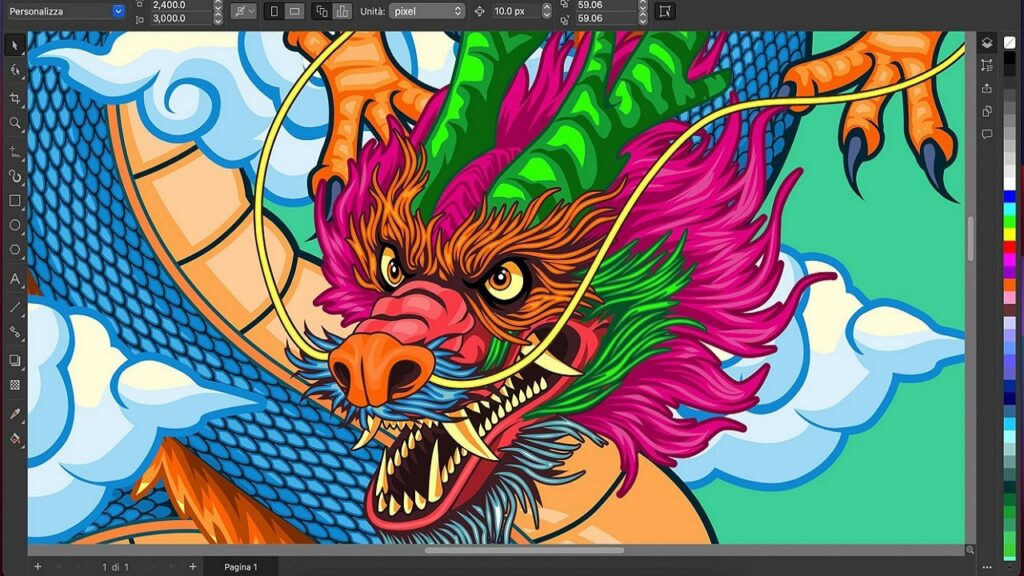
Task: Click the page navigation back arrow
Action: coord(78,565)
